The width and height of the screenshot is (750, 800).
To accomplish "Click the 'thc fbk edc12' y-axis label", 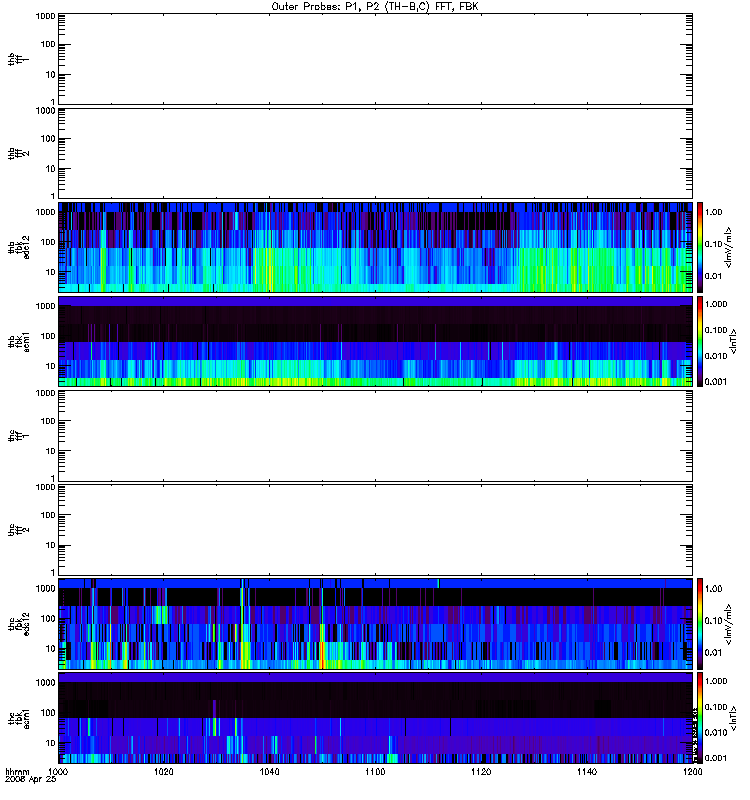I will [x=18, y=624].
